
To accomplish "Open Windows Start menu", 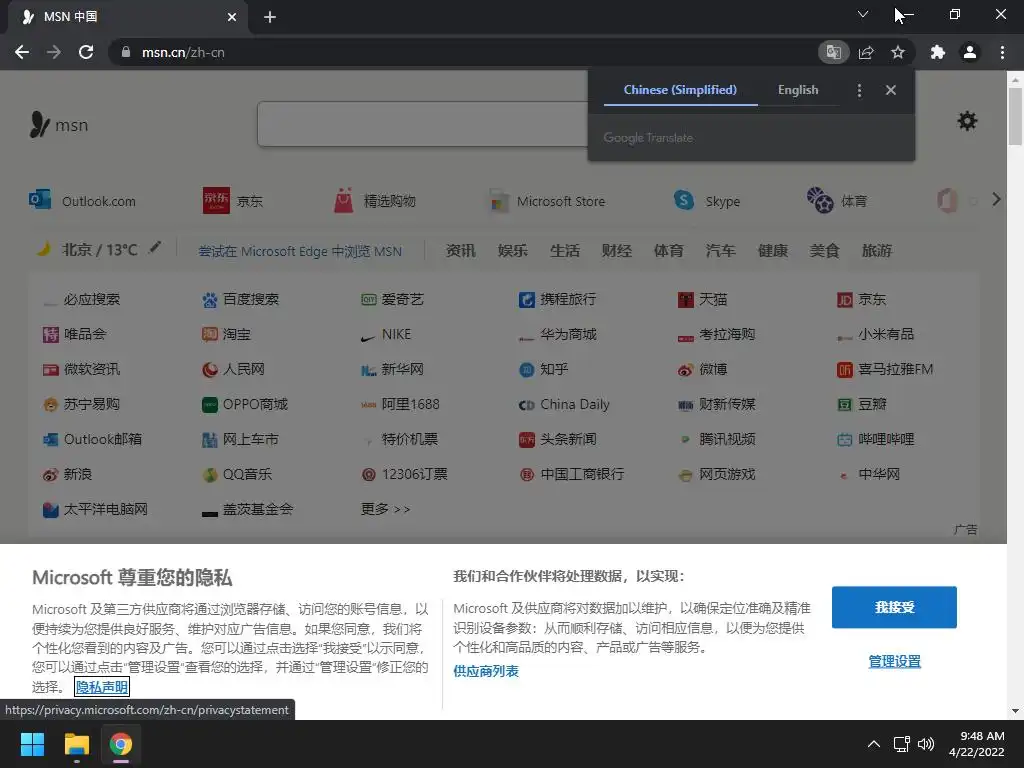I will [32, 744].
